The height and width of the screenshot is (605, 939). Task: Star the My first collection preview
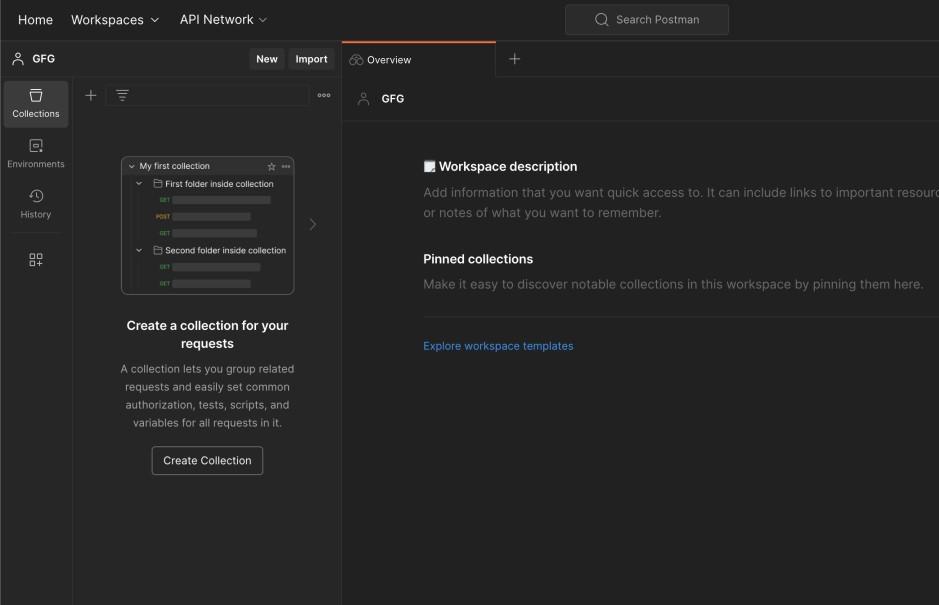[271, 167]
